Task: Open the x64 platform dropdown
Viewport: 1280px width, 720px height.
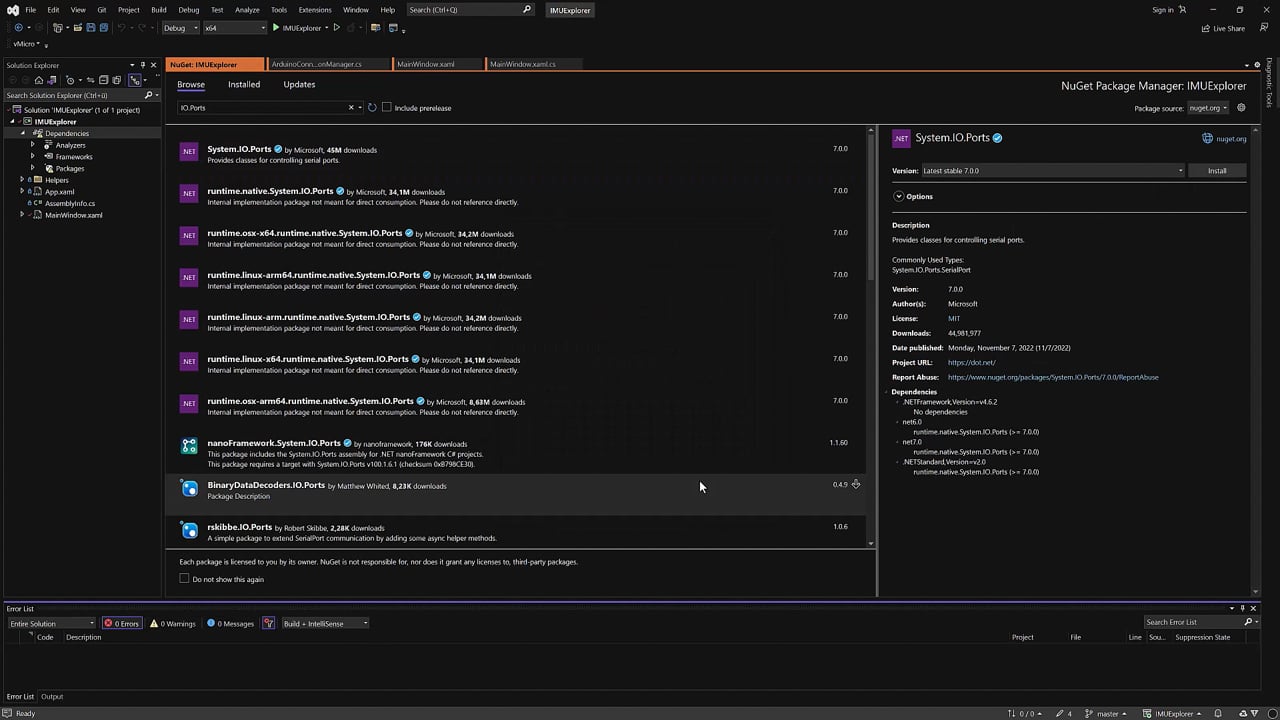Action: pyautogui.click(x=235, y=28)
